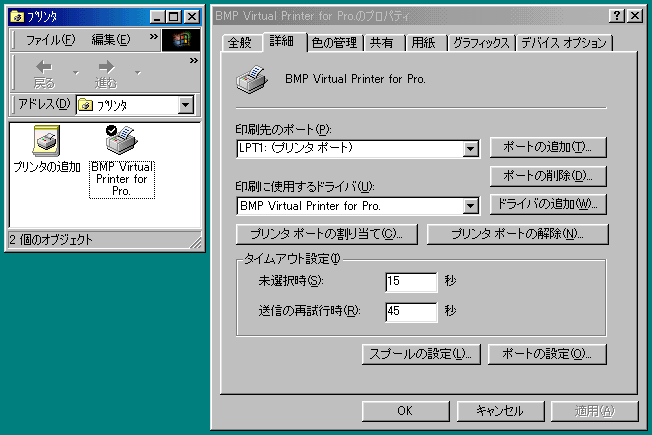
Task: Maximize the プリンタ window
Action: (173, 17)
